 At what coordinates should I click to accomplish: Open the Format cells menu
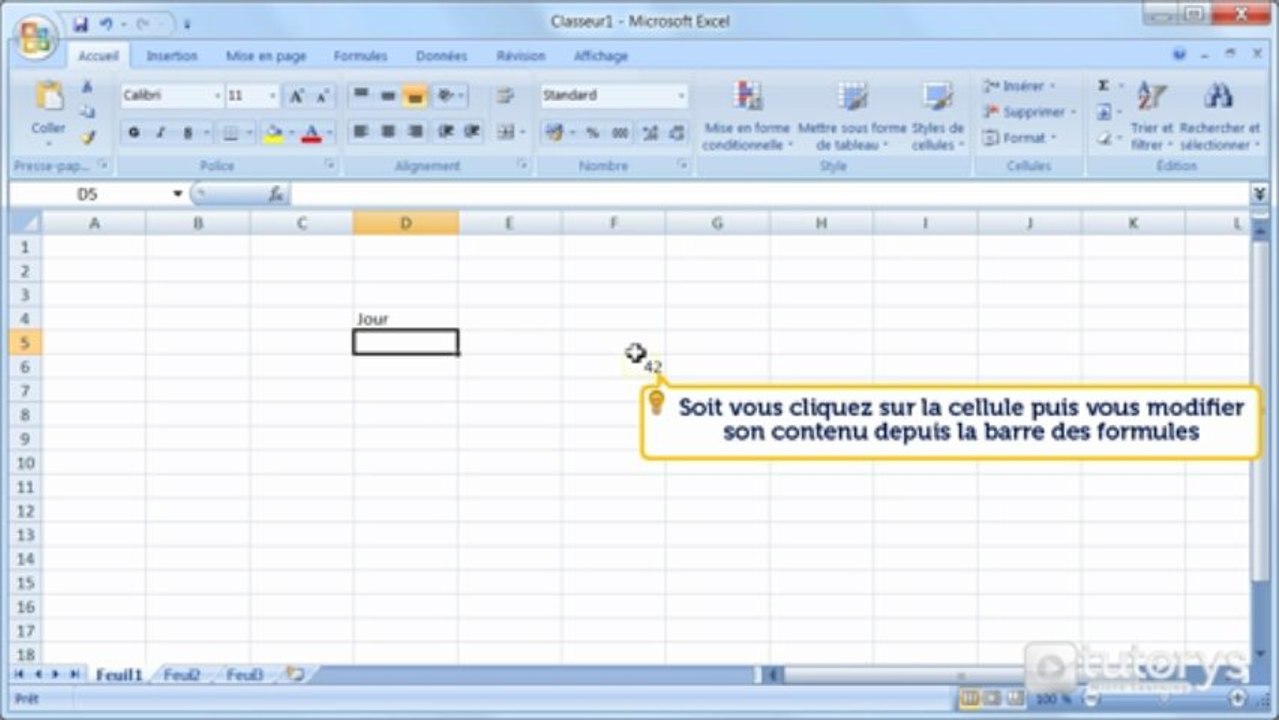[1018, 138]
